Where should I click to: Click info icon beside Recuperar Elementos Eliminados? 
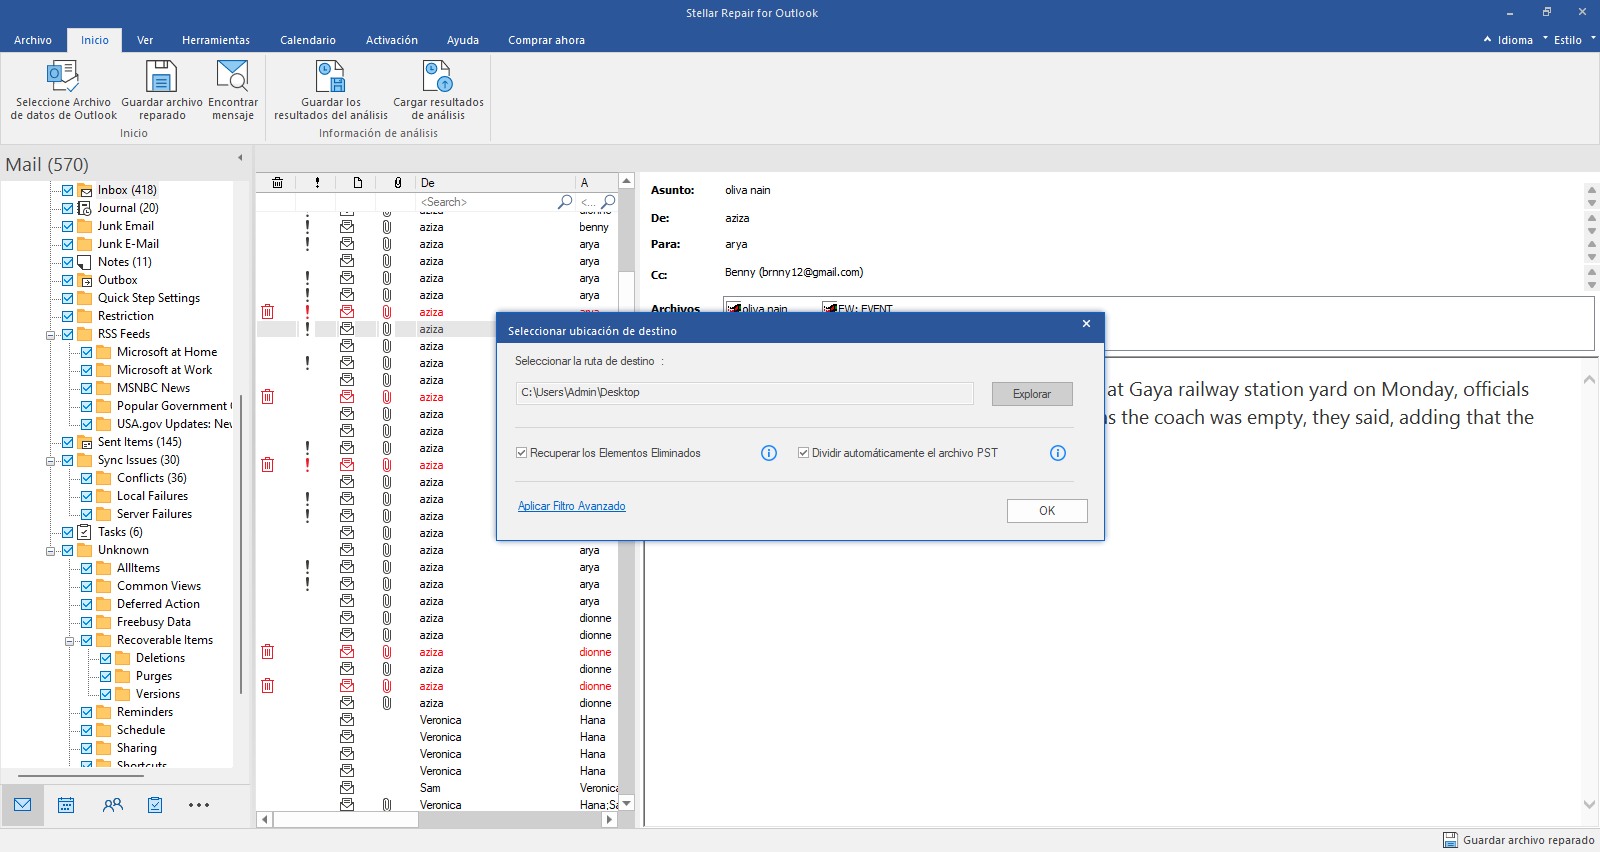coord(769,453)
